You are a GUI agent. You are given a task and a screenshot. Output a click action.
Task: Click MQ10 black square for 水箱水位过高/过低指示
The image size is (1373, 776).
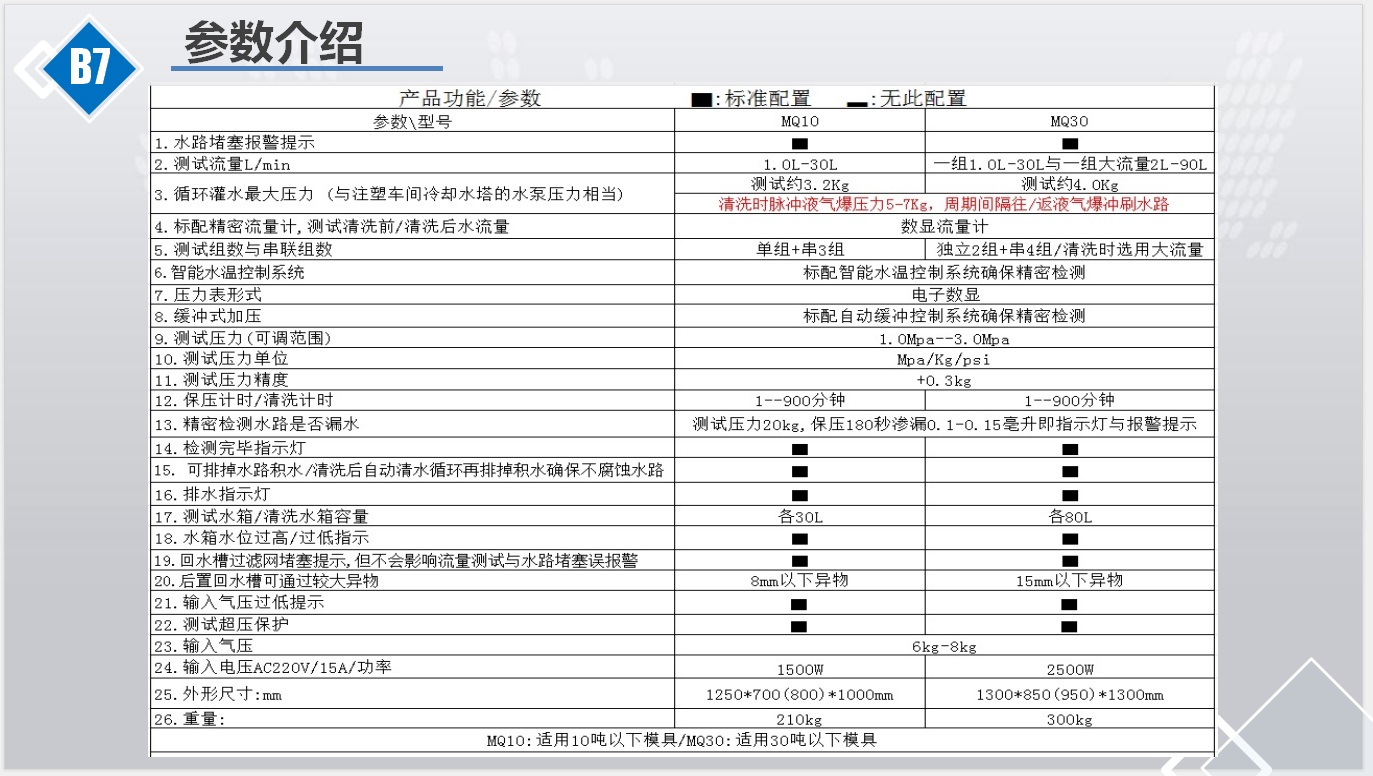pyautogui.click(x=799, y=538)
